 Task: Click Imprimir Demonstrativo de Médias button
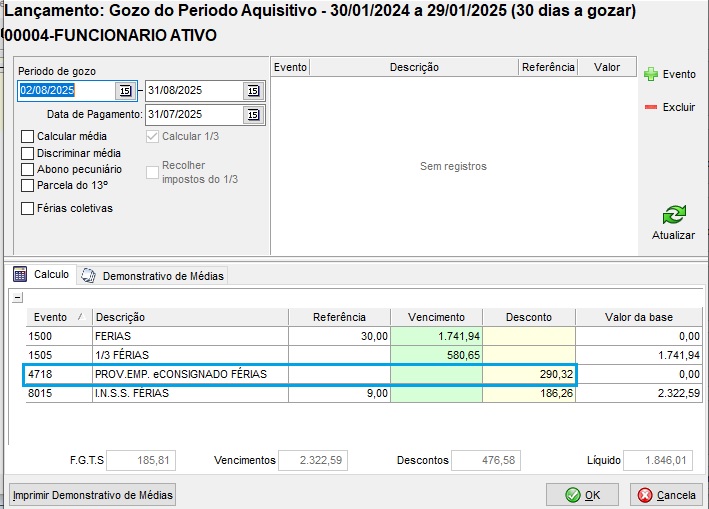(x=93, y=495)
